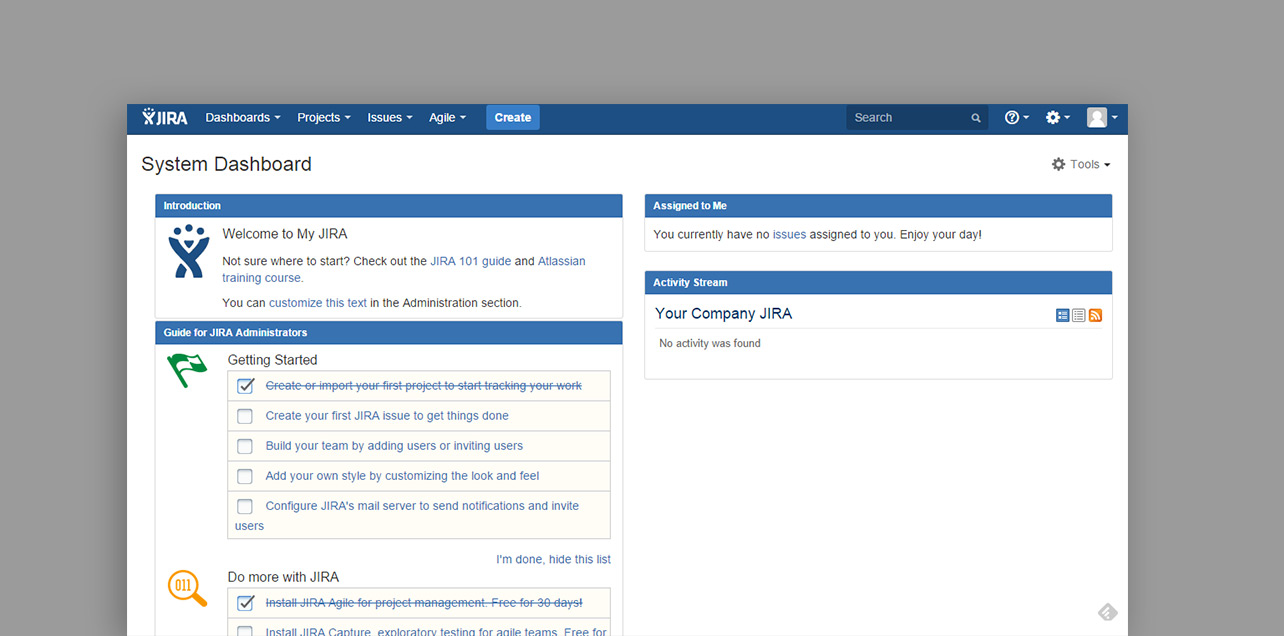
Task: Click the Guide for JIRA Administrators header
Action: (389, 333)
